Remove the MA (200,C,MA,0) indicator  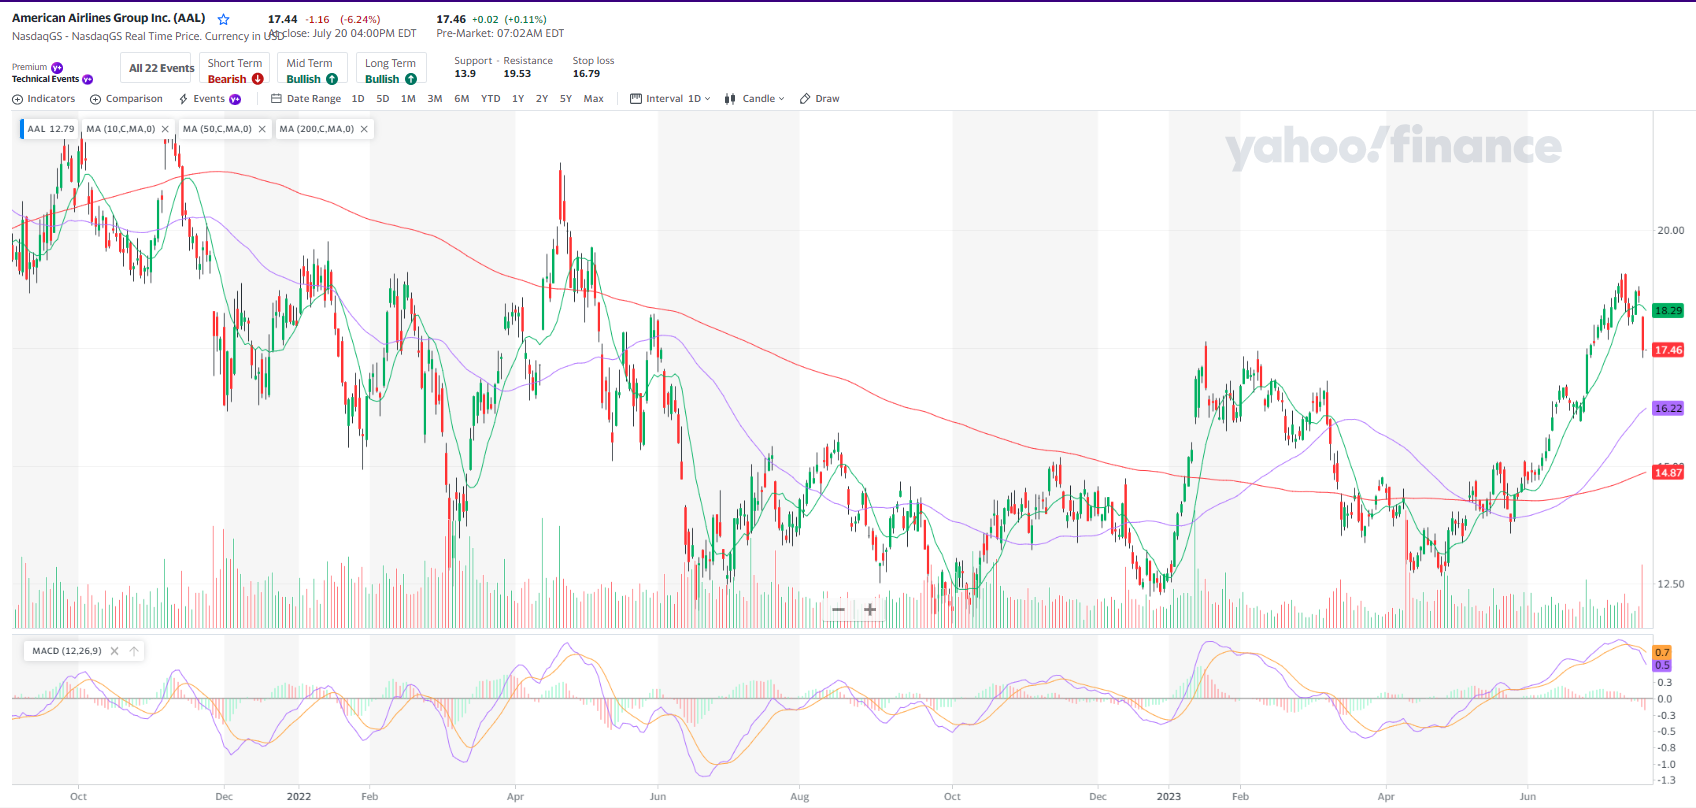click(x=364, y=129)
